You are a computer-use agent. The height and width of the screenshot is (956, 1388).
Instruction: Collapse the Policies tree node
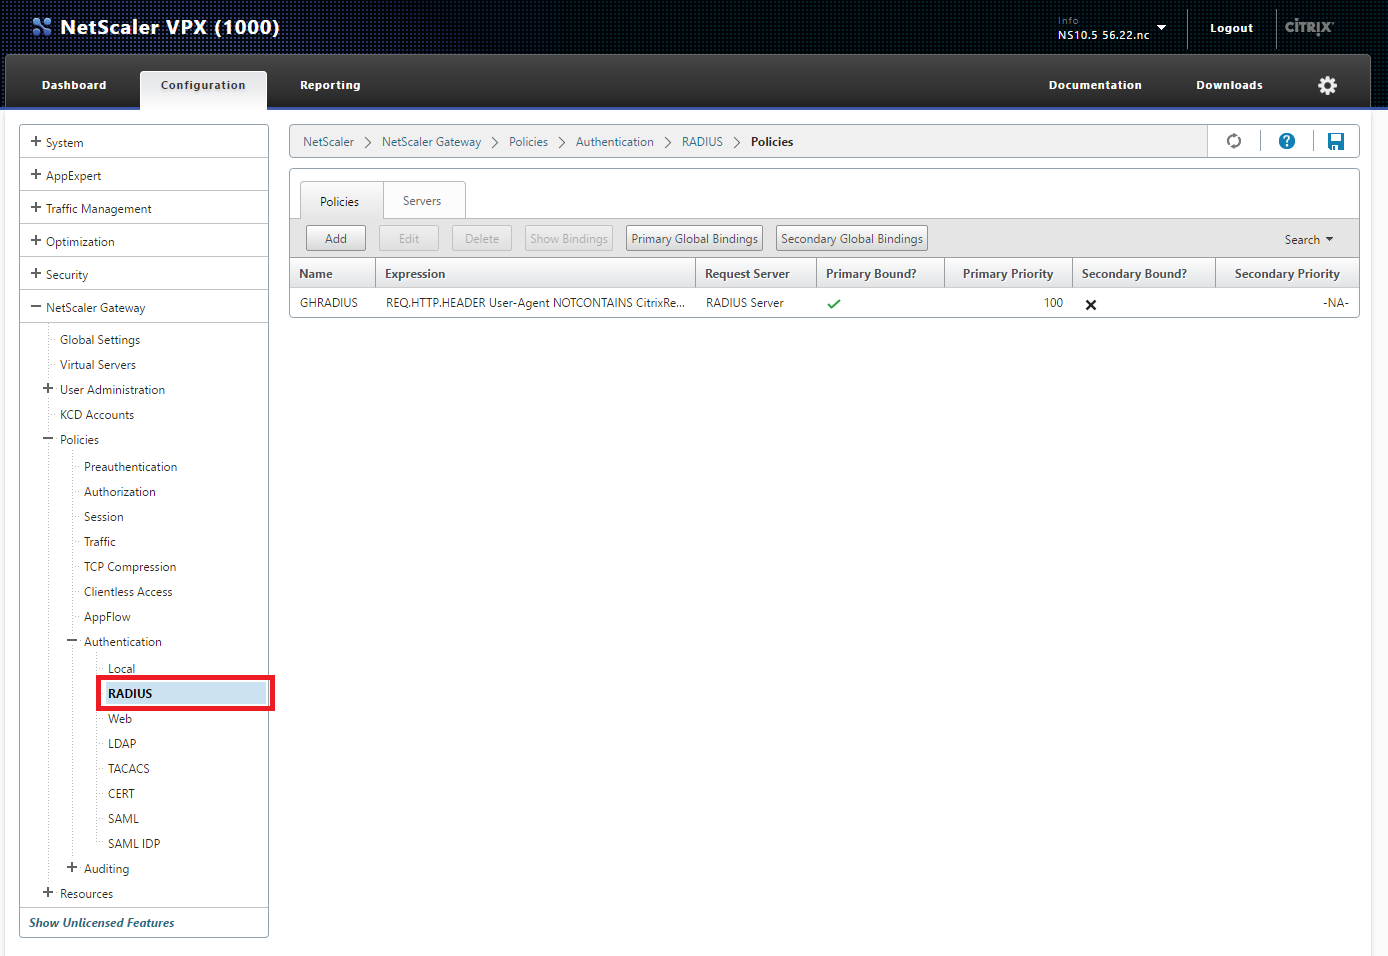[48, 438]
